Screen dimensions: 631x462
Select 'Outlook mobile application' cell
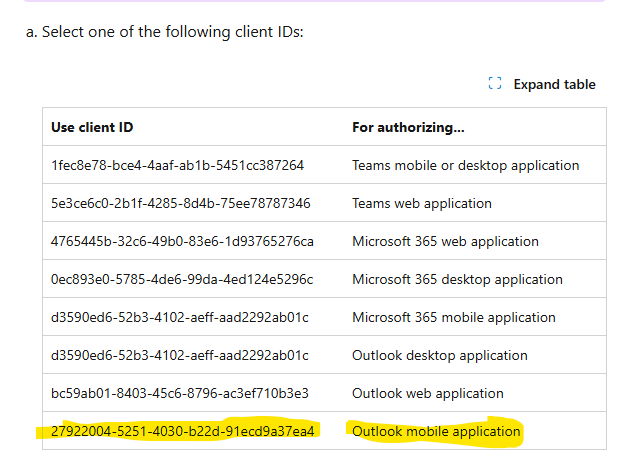click(436, 431)
